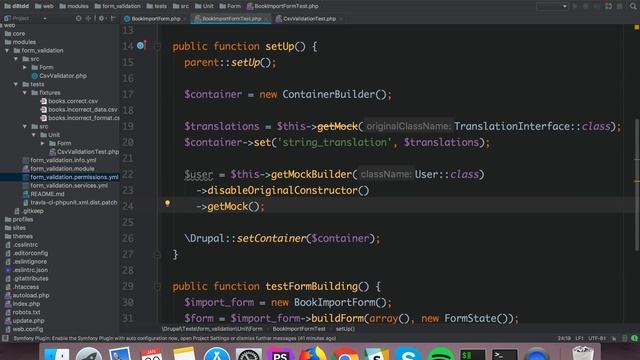The height and width of the screenshot is (360, 640).
Task: Open the run configuration dropdown
Action: tap(552, 6)
